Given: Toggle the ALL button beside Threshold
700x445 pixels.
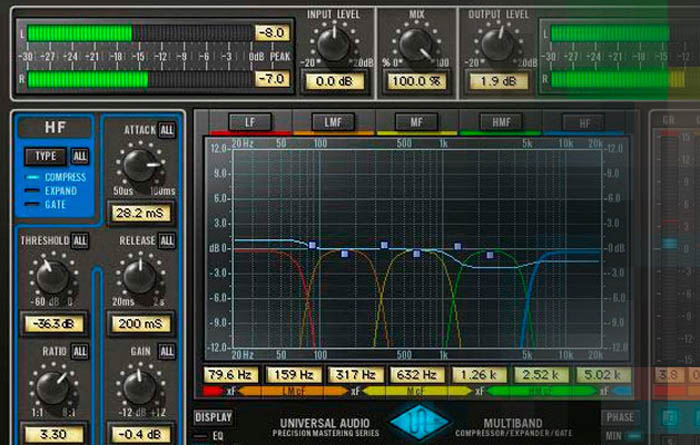Looking at the screenshot, I should [80, 241].
